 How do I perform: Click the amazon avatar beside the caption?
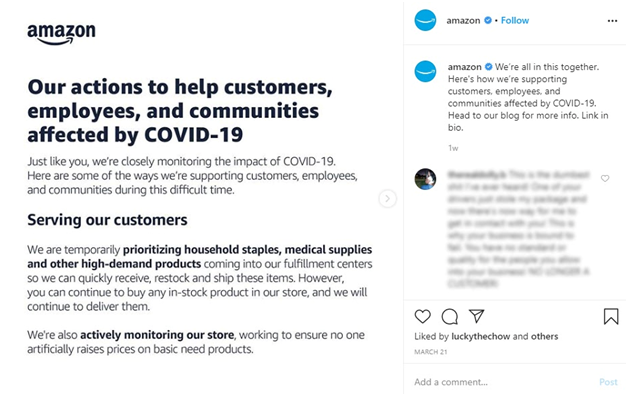425,71
